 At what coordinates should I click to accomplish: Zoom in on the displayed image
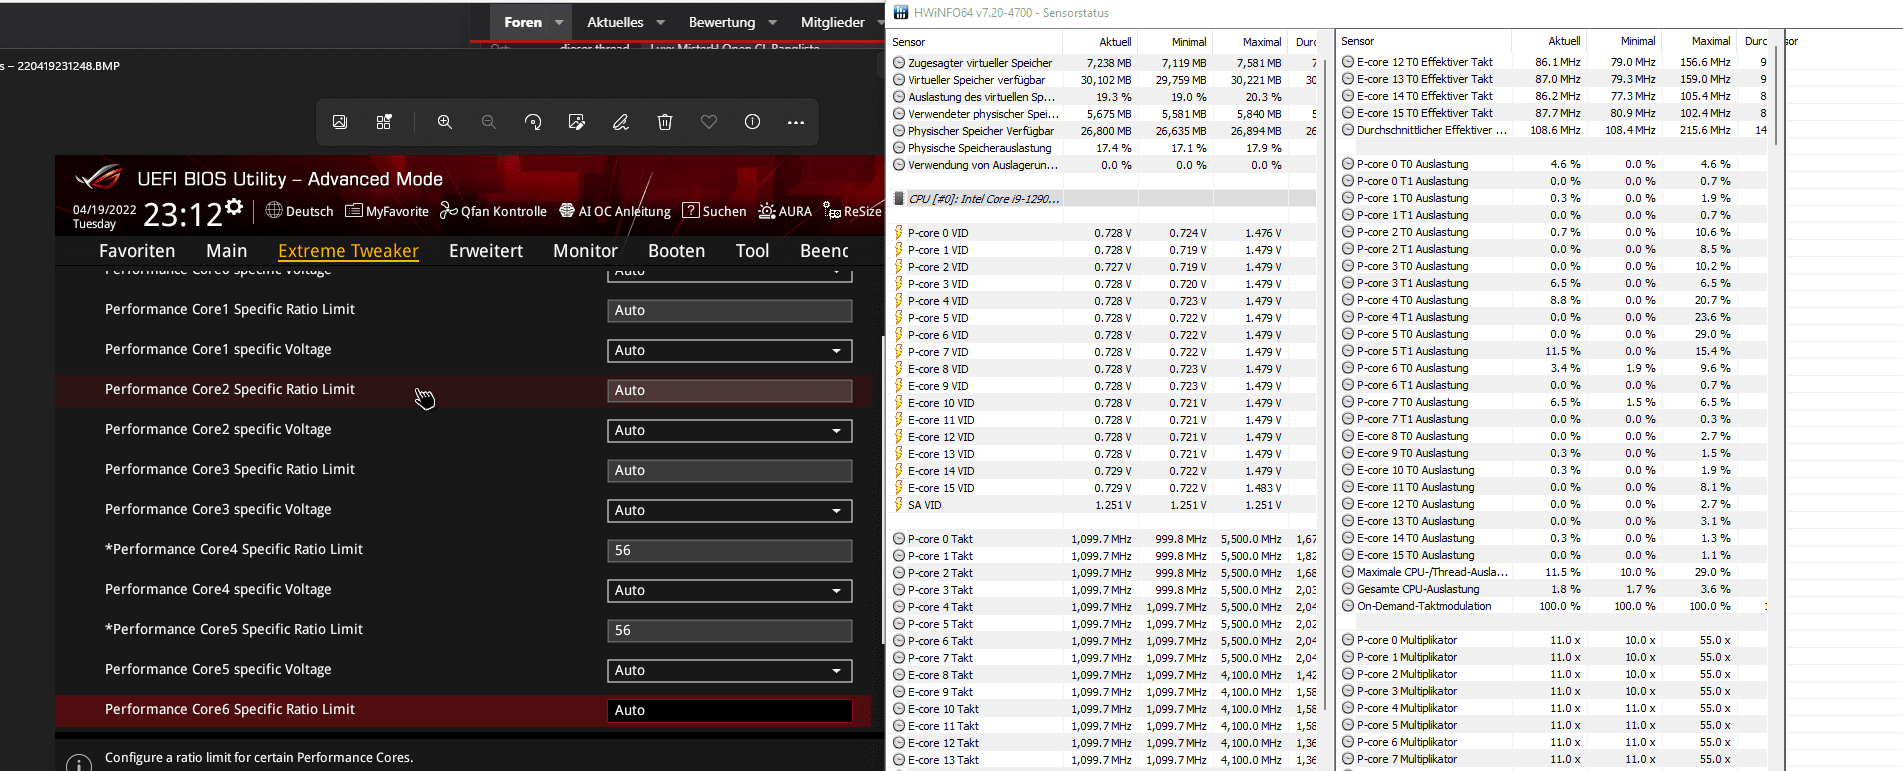point(445,122)
